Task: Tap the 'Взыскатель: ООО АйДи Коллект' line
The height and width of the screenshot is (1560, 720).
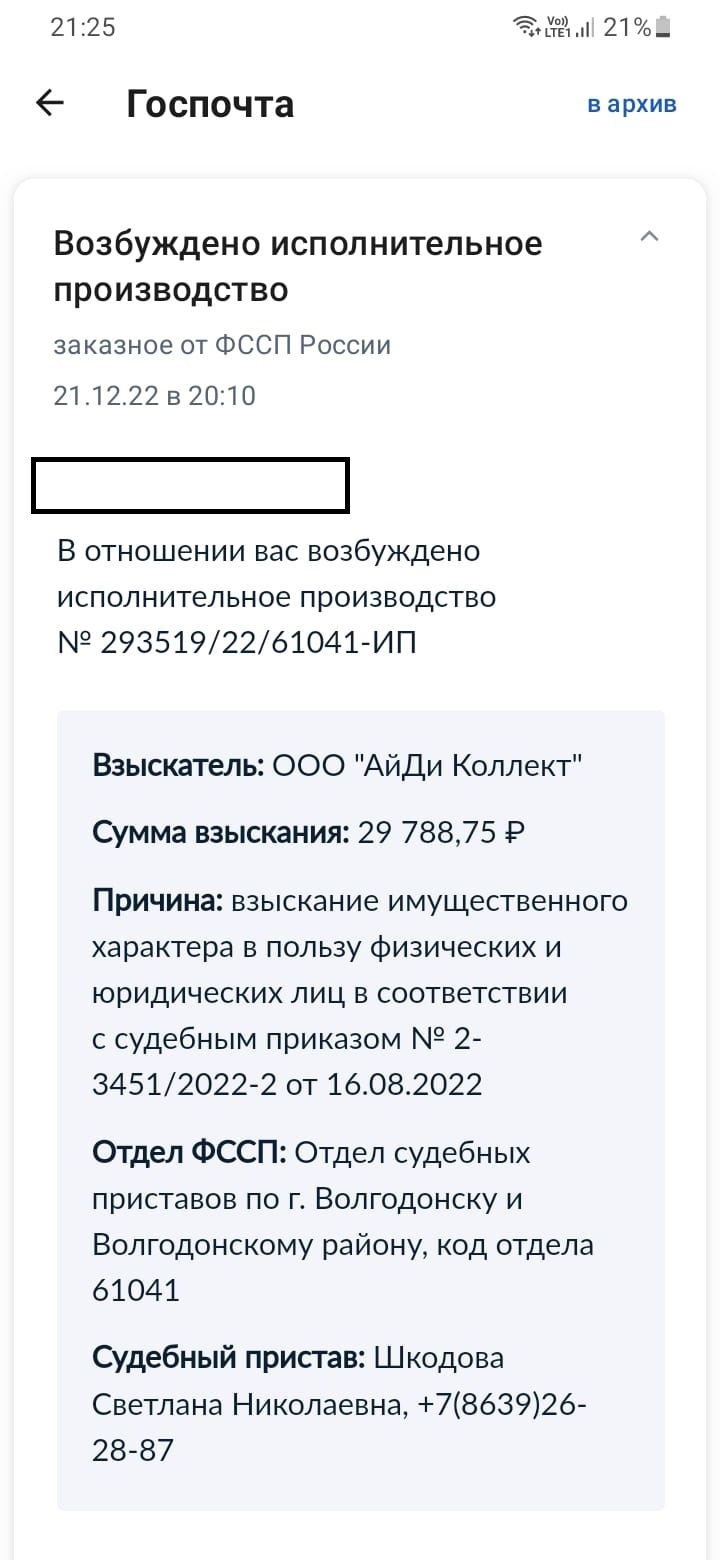Action: pos(337,766)
